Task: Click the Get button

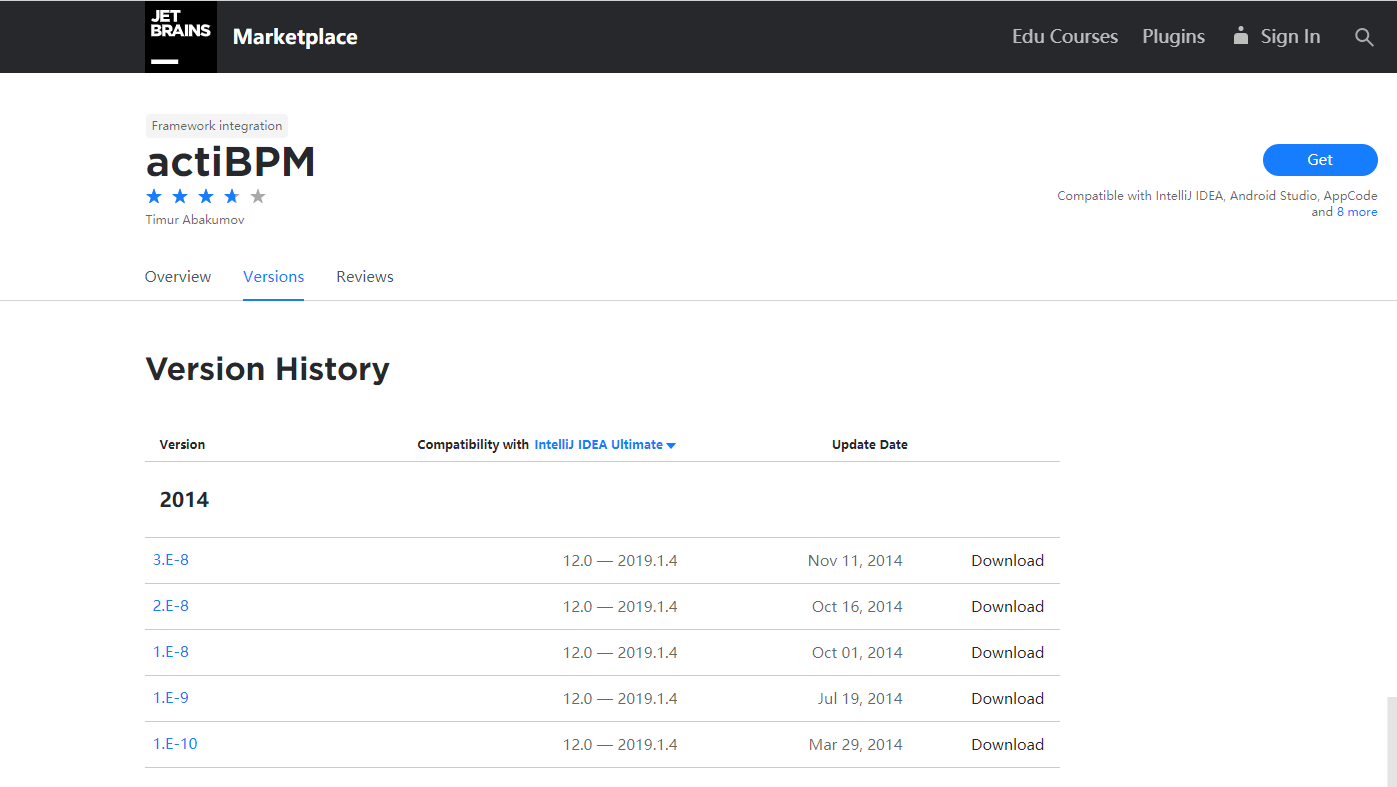Action: pyautogui.click(x=1319, y=160)
